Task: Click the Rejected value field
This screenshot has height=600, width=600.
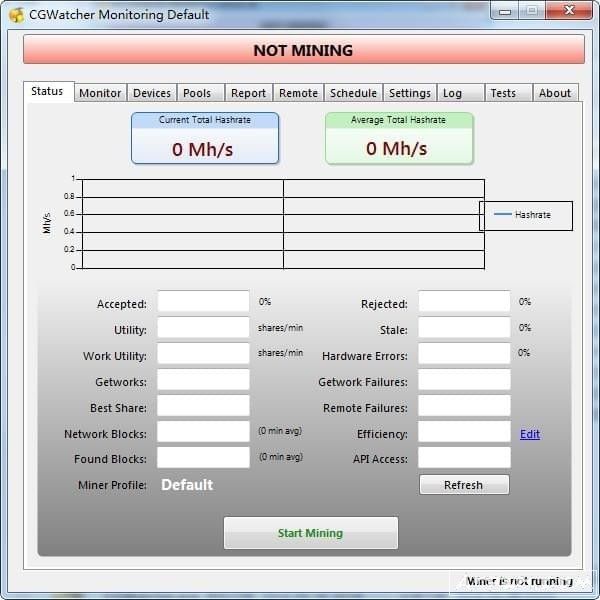Action: pyautogui.click(x=464, y=302)
